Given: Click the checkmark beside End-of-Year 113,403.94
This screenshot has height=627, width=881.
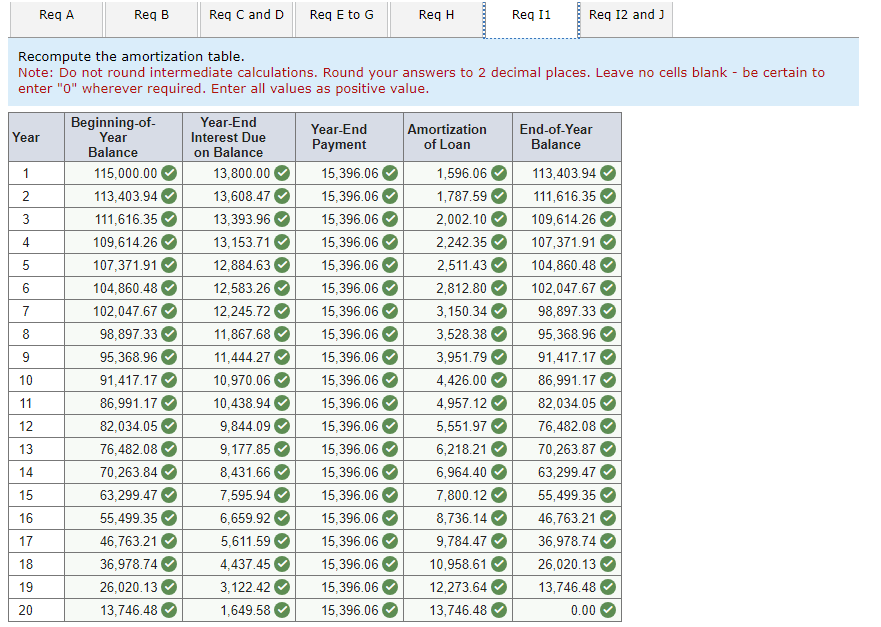Looking at the screenshot, I should click(608, 173).
